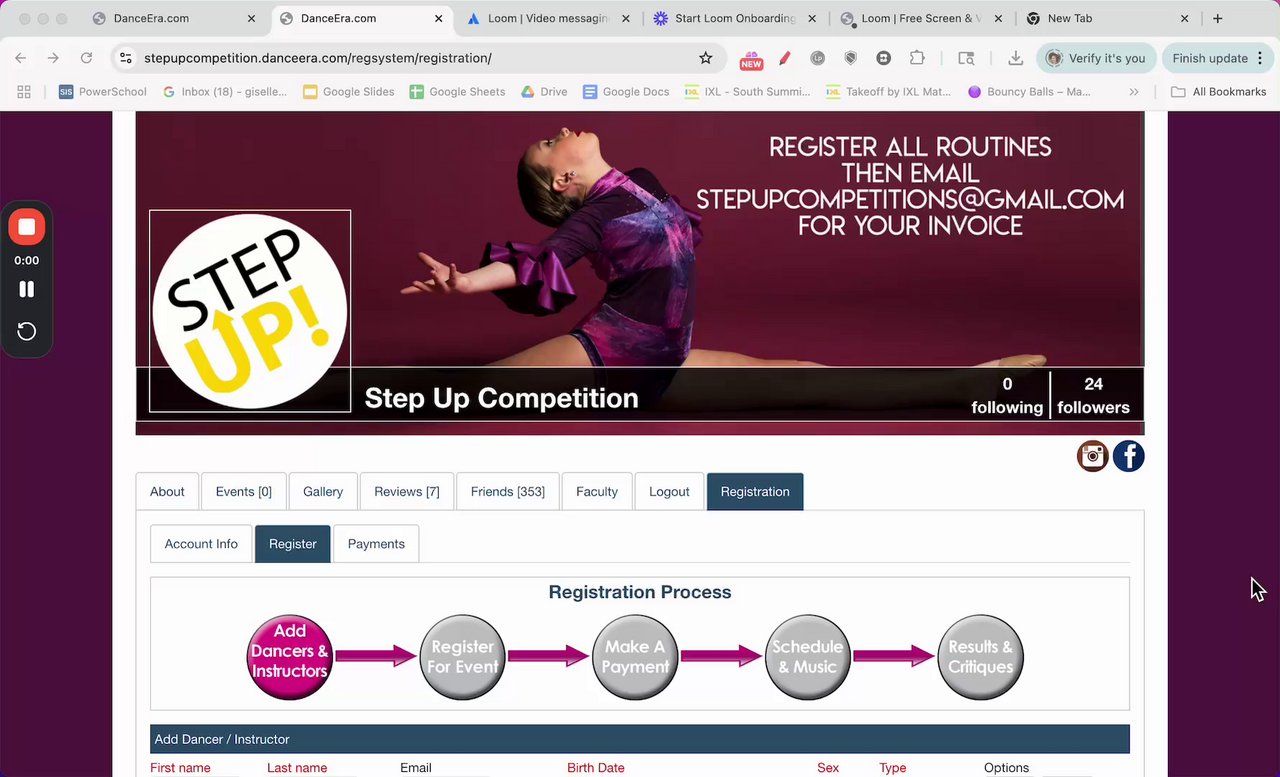
Task: Reload the current page
Action: point(86,58)
